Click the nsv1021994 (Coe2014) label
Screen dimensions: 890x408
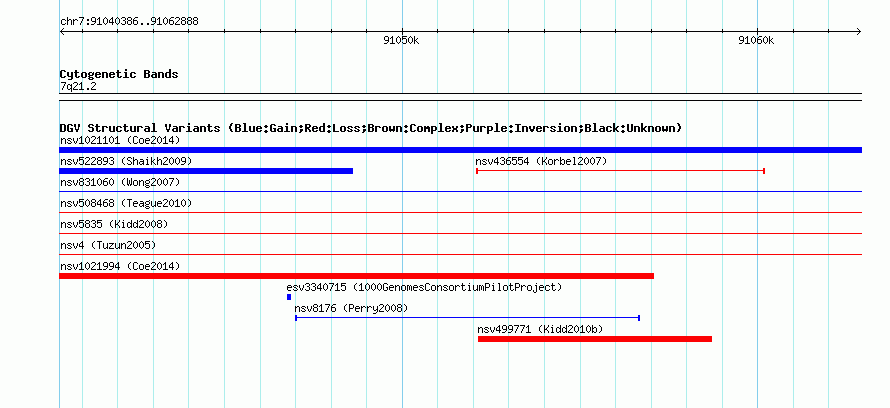120,266
